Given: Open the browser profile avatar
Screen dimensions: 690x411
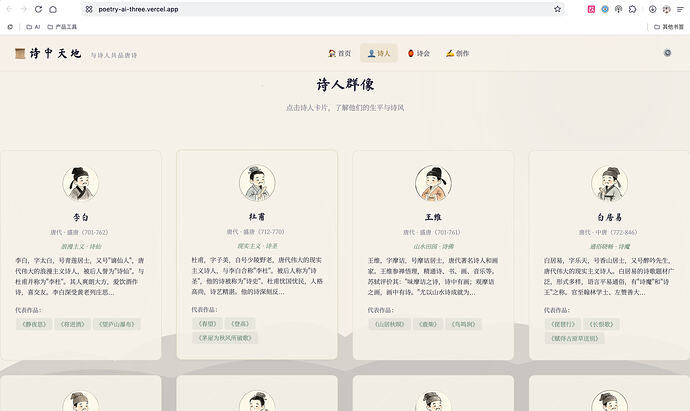Looking at the screenshot, I should coord(667,9).
